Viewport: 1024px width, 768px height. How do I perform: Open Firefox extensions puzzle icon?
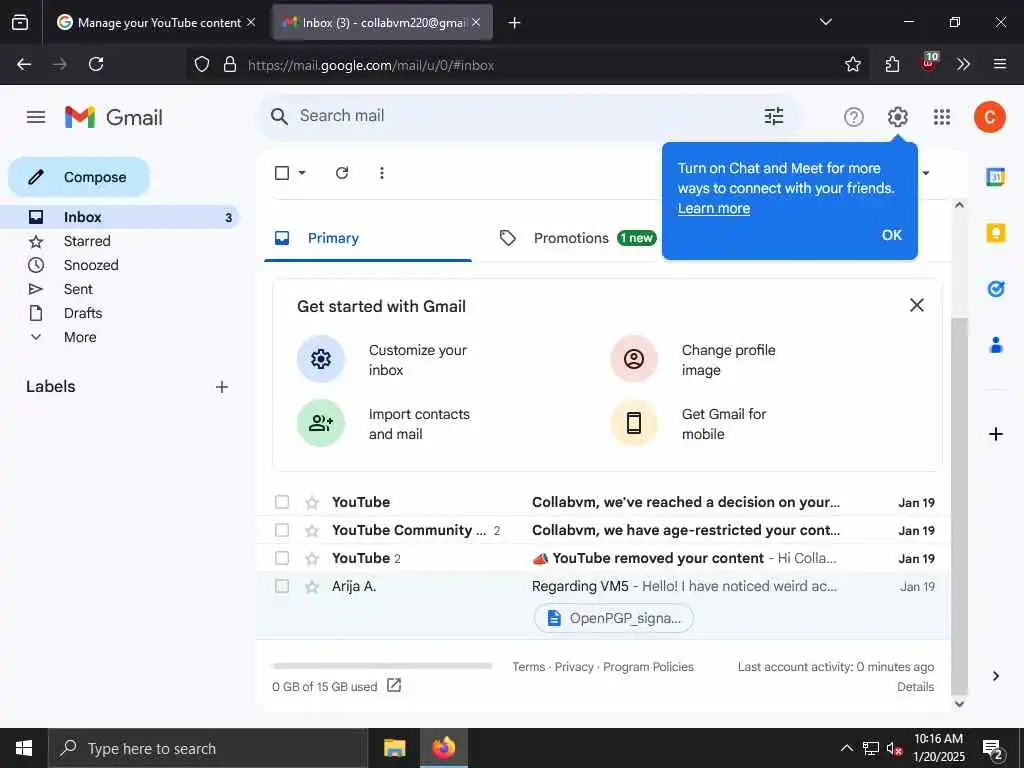(x=892, y=64)
